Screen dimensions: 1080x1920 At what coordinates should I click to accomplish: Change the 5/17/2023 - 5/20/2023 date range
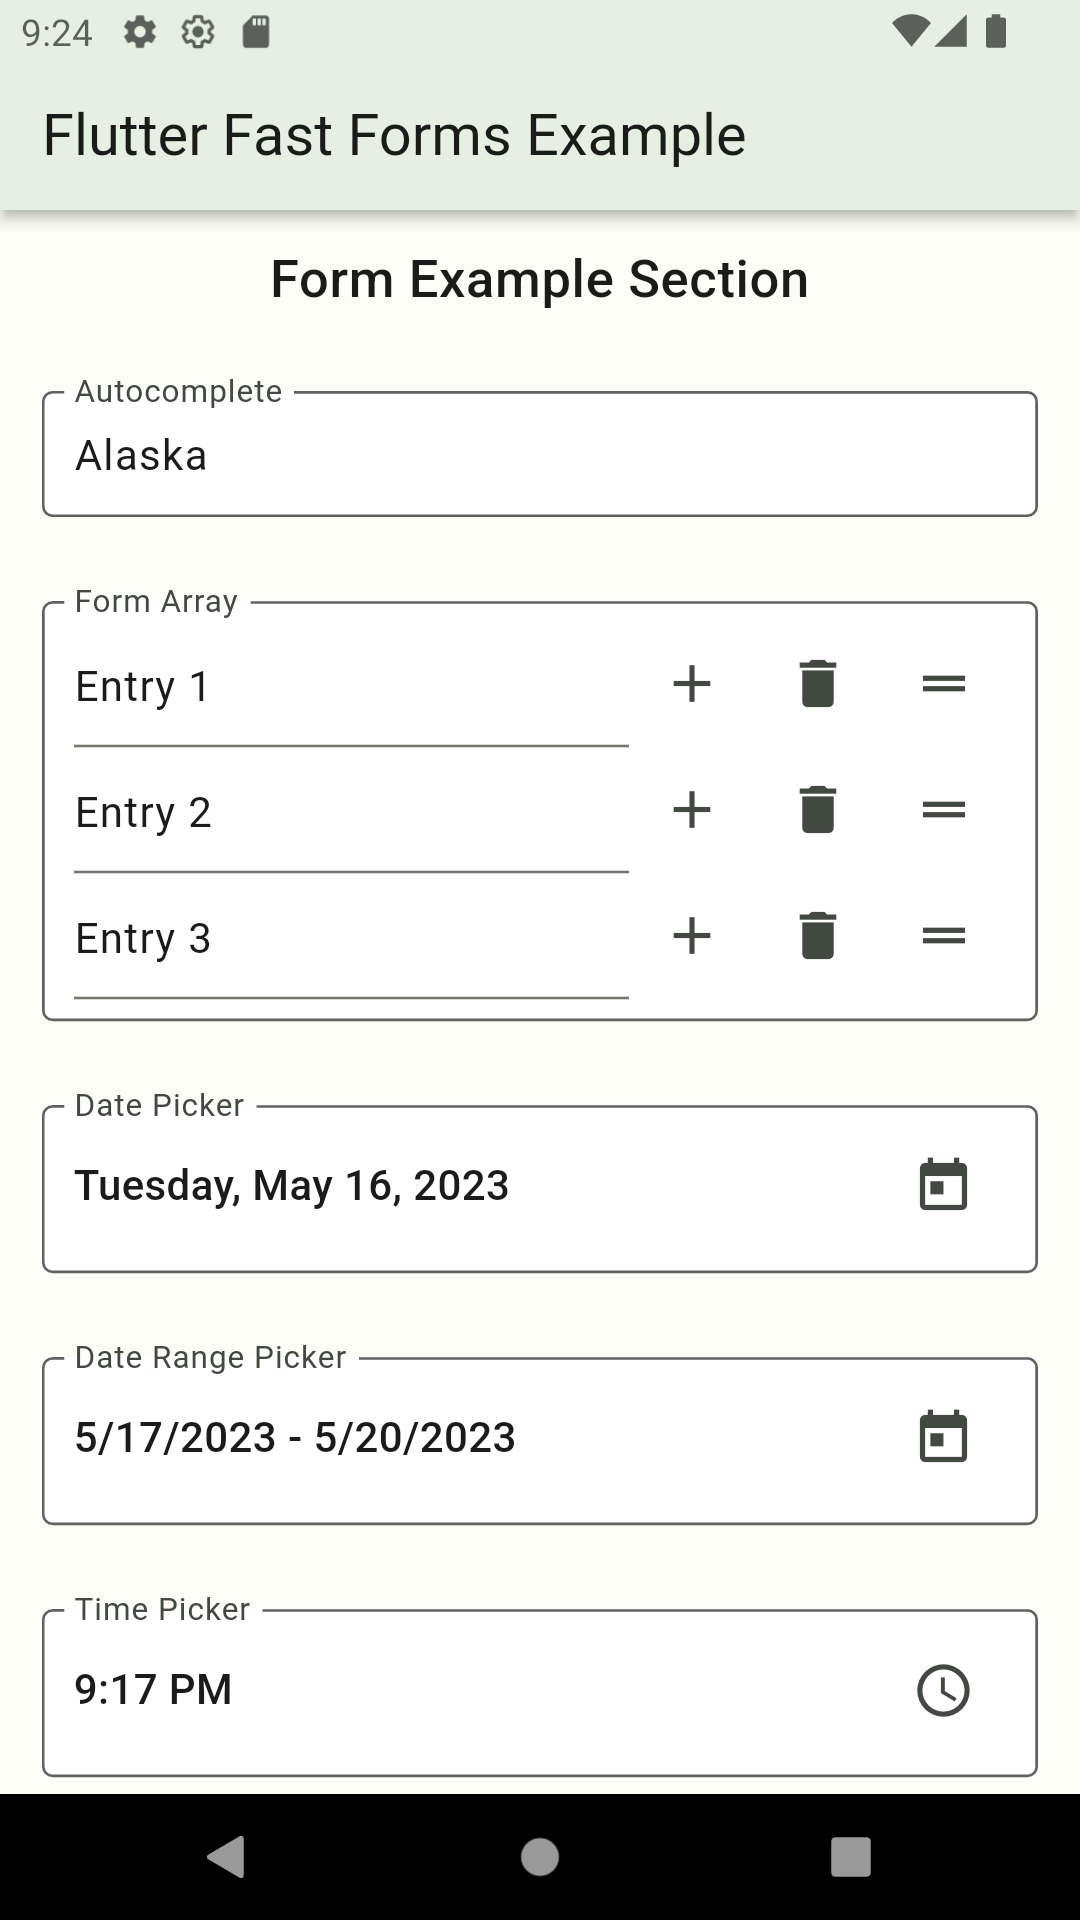[x=295, y=1438]
